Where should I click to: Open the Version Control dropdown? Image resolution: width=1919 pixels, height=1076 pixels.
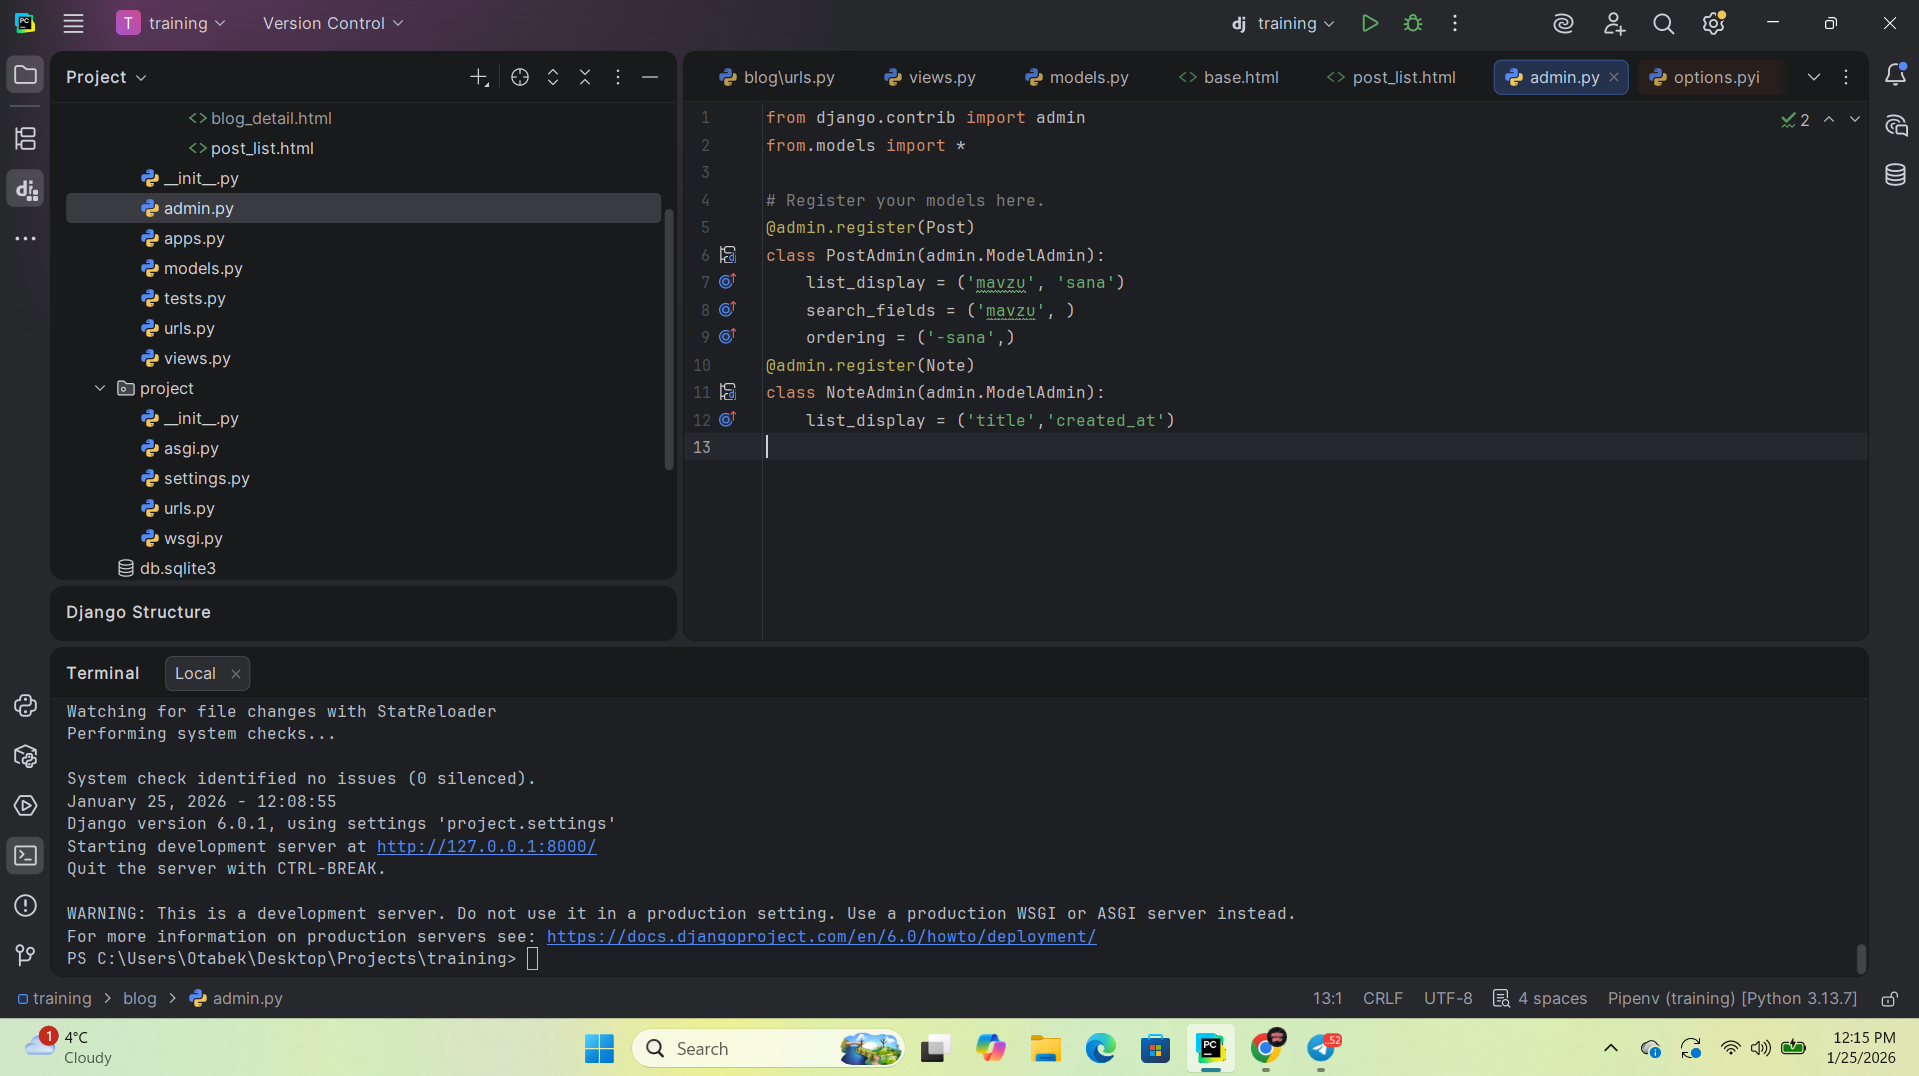(333, 23)
